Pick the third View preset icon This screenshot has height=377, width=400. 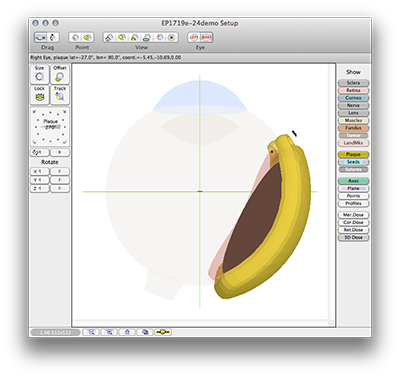[x=134, y=37]
